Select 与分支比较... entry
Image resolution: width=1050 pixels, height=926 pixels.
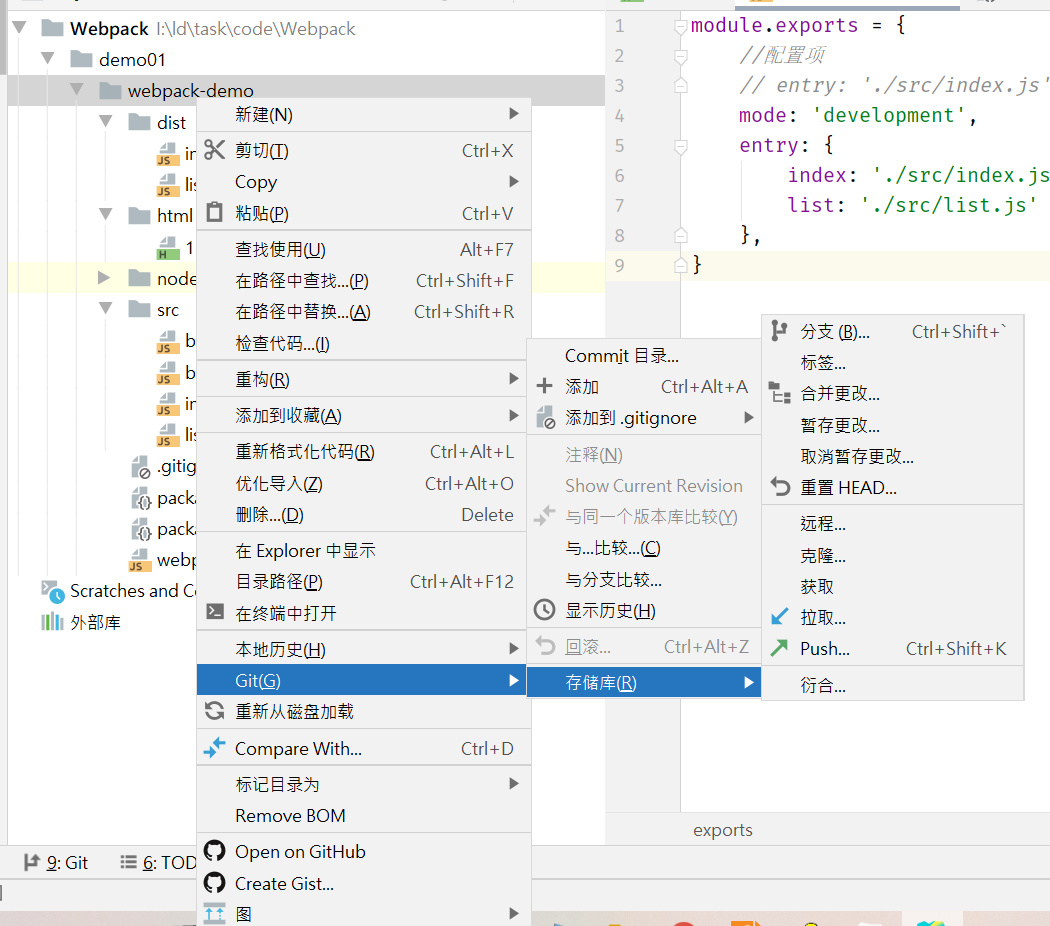click(x=644, y=579)
